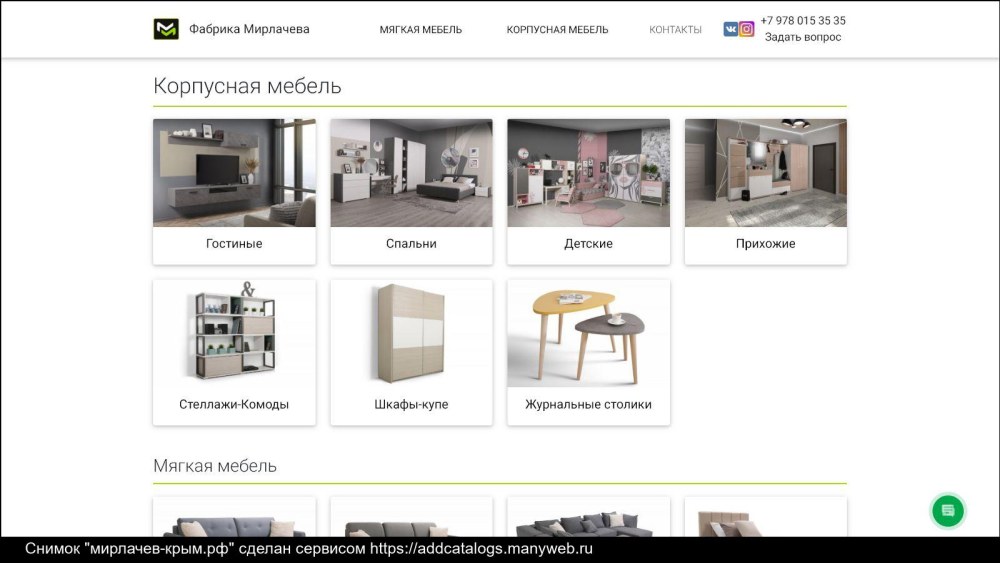Call phone number +7 978 015 35 35
Image resolution: width=1000 pixels, height=563 pixels.
[803, 20]
